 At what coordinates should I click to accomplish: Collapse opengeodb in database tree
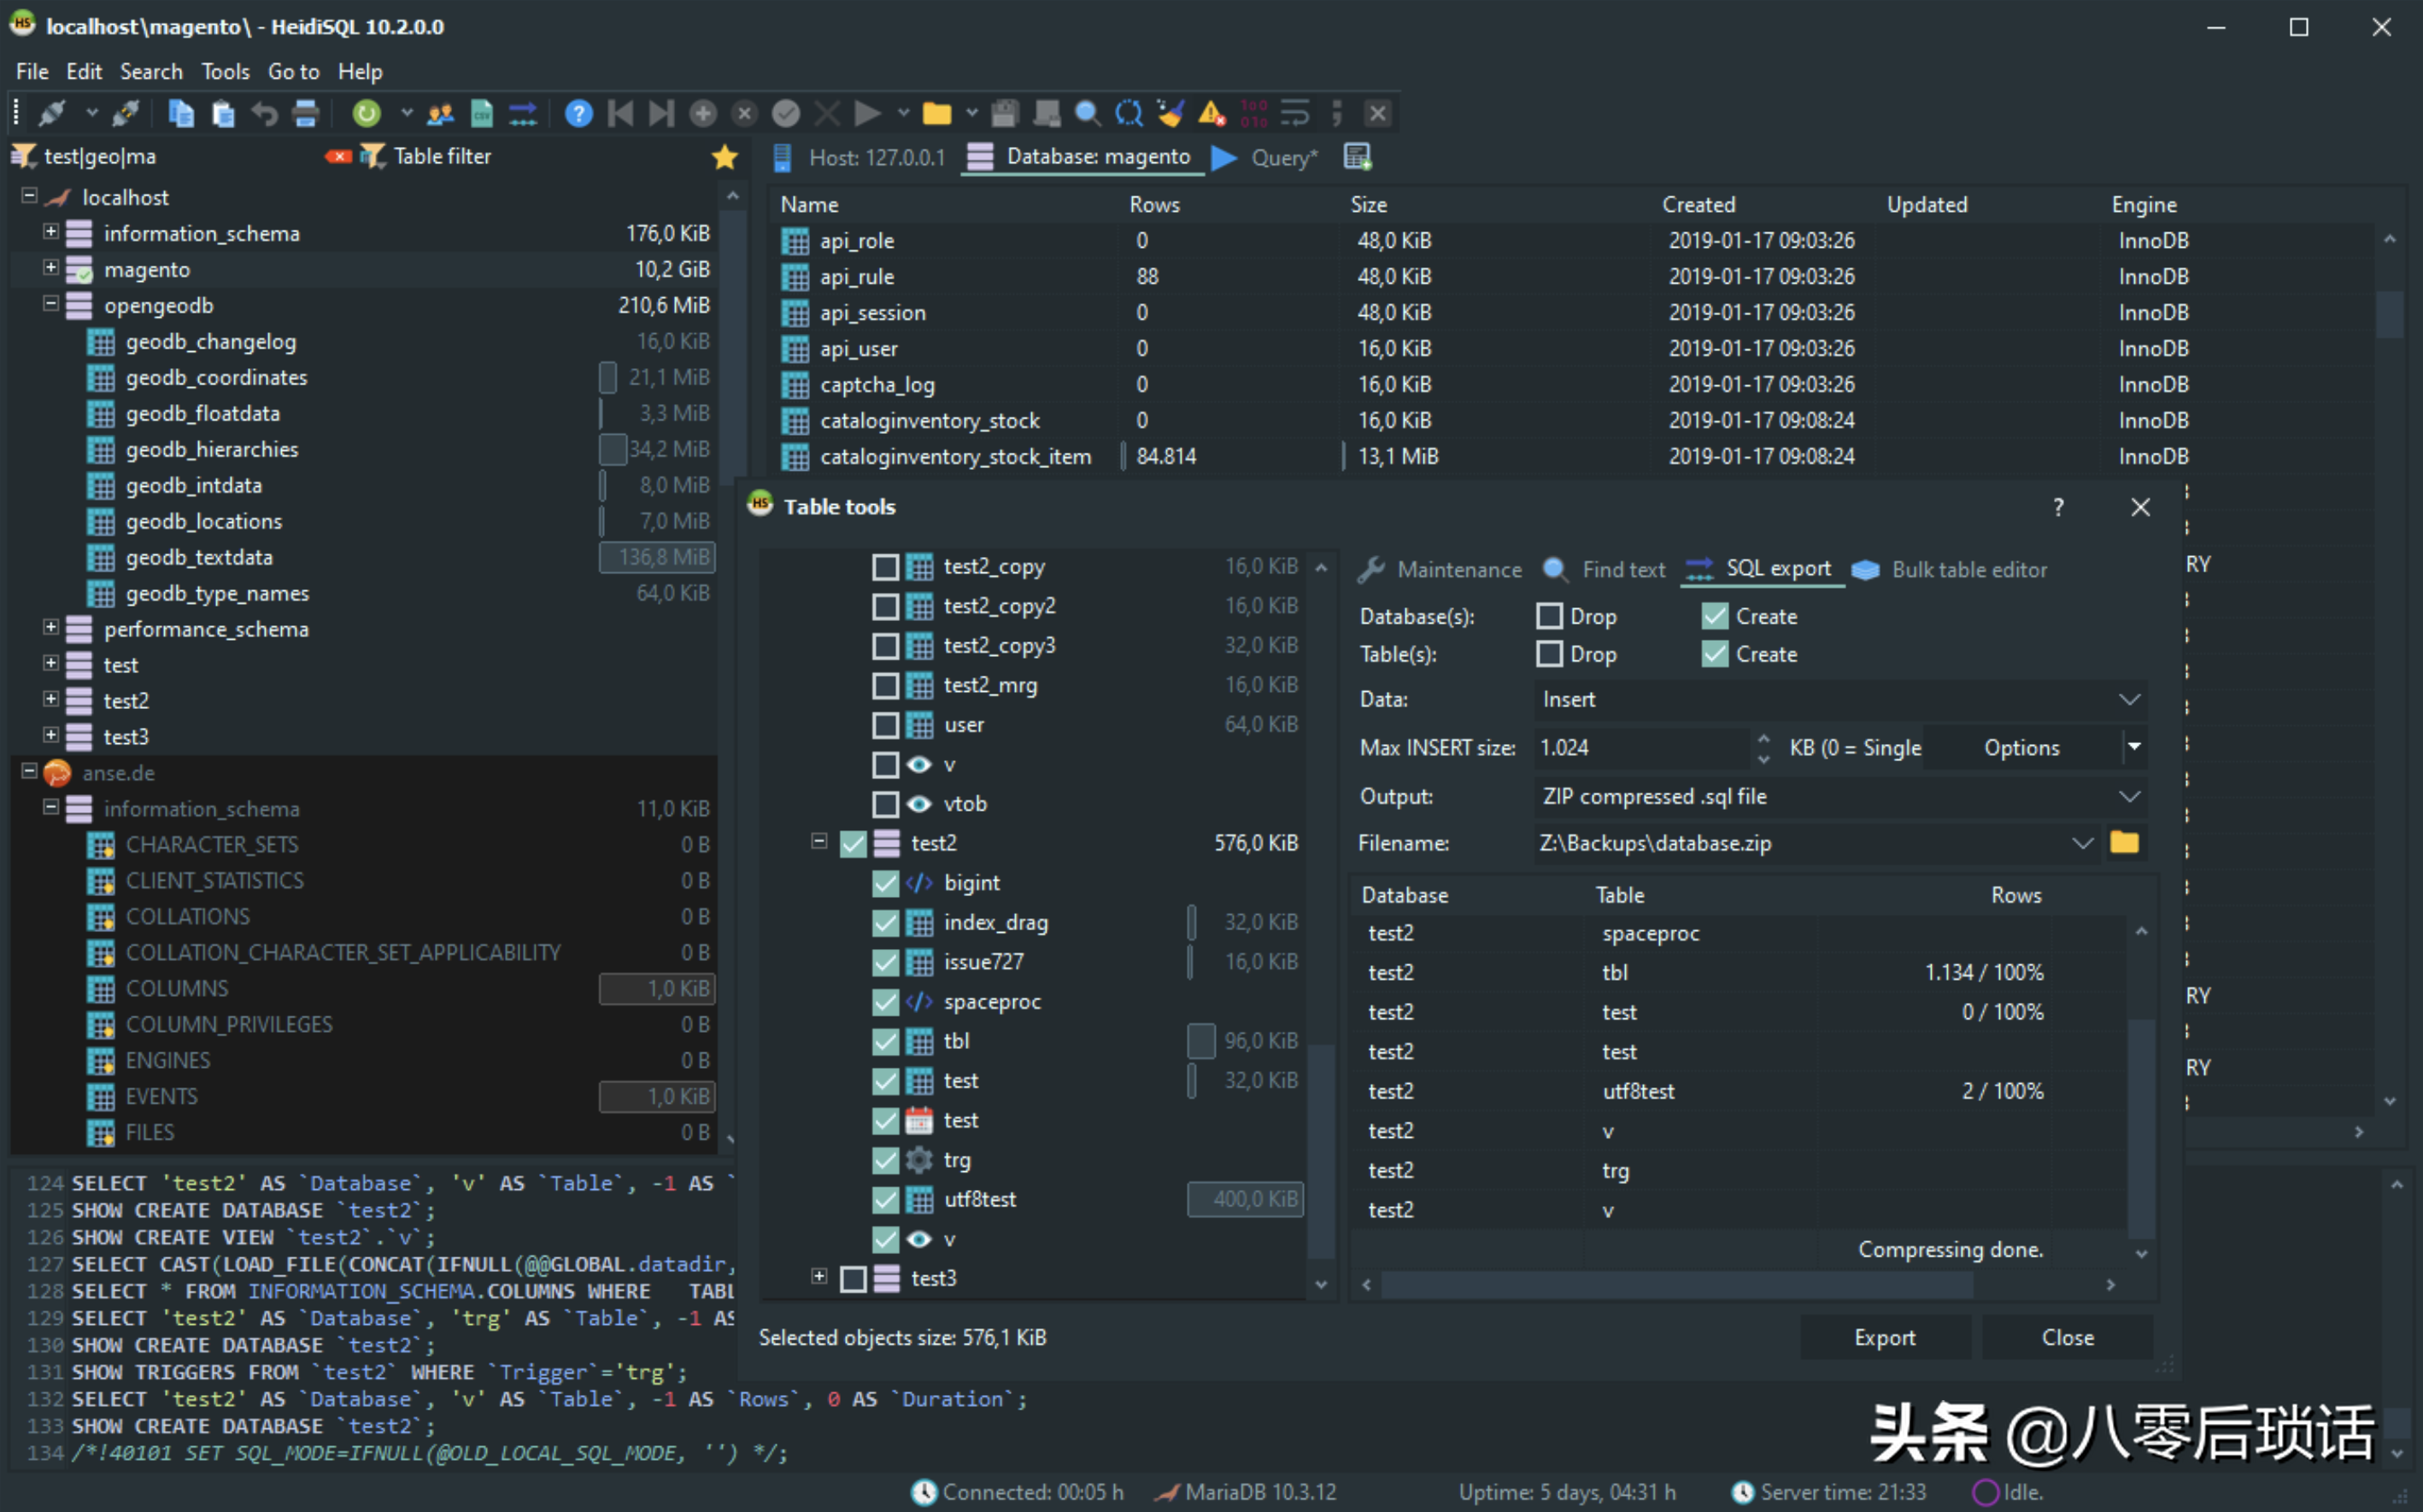51,304
